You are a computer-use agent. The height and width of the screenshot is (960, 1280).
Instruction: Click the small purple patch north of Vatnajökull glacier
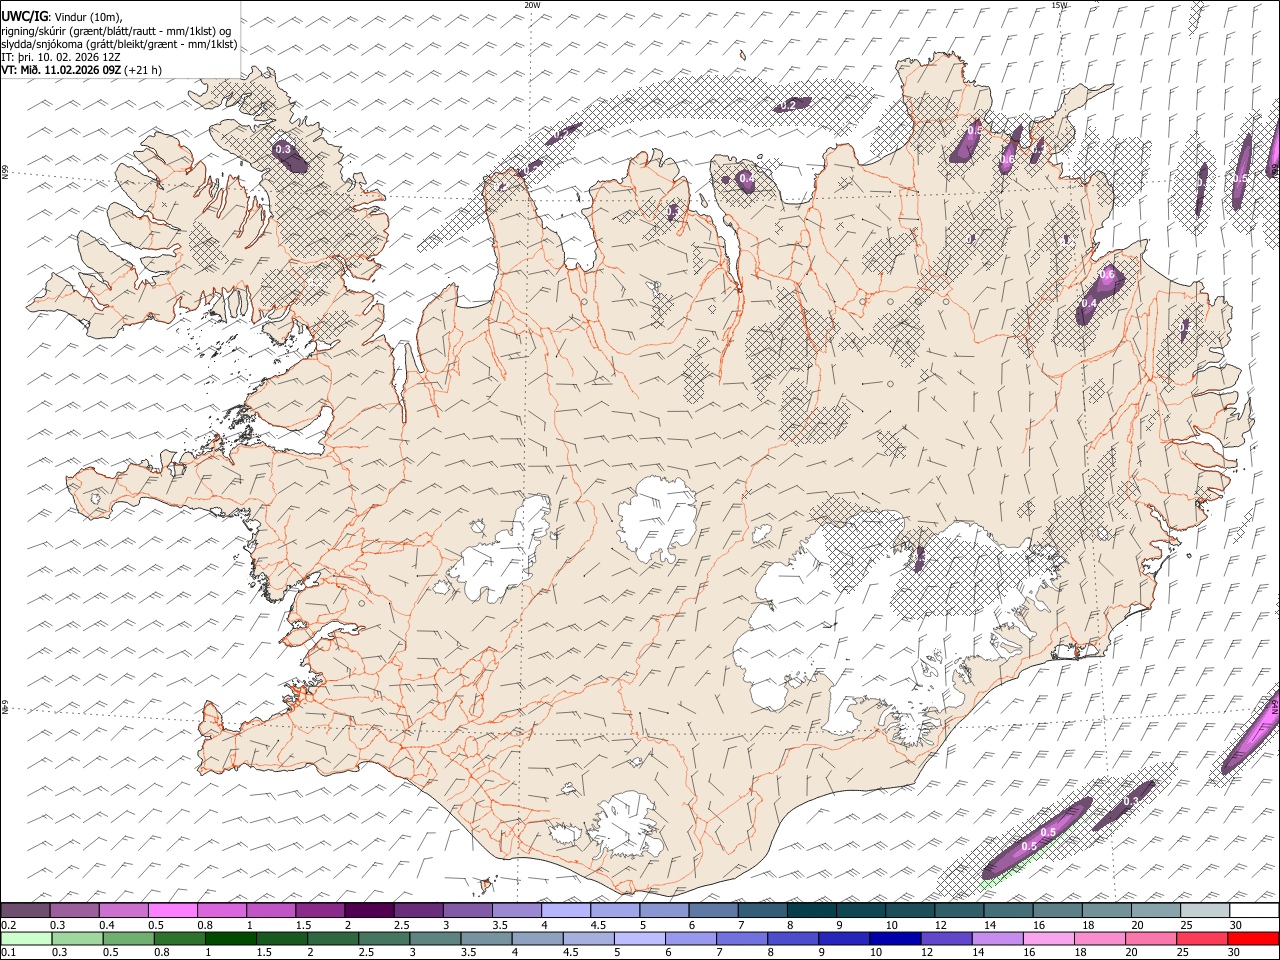coord(920,558)
